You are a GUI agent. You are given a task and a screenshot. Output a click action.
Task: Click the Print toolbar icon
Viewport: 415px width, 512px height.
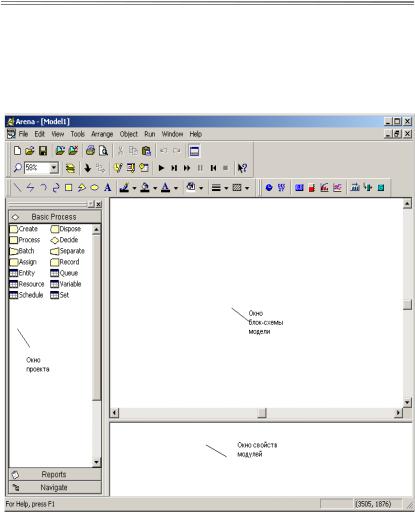tap(90, 151)
